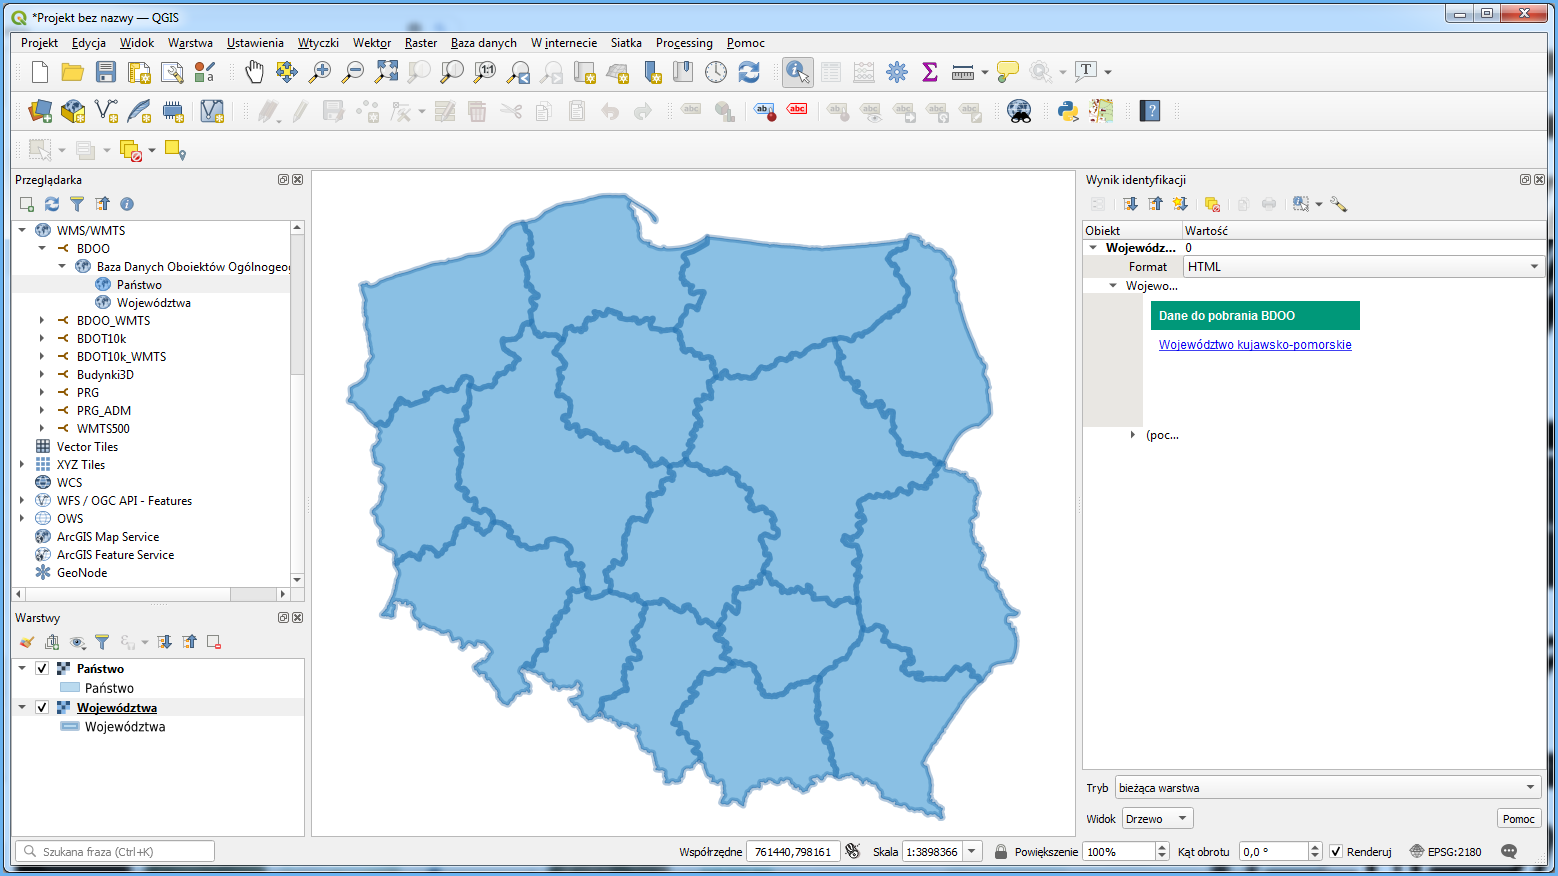
Task: Save the project with the floppy disk icon
Action: [106, 72]
